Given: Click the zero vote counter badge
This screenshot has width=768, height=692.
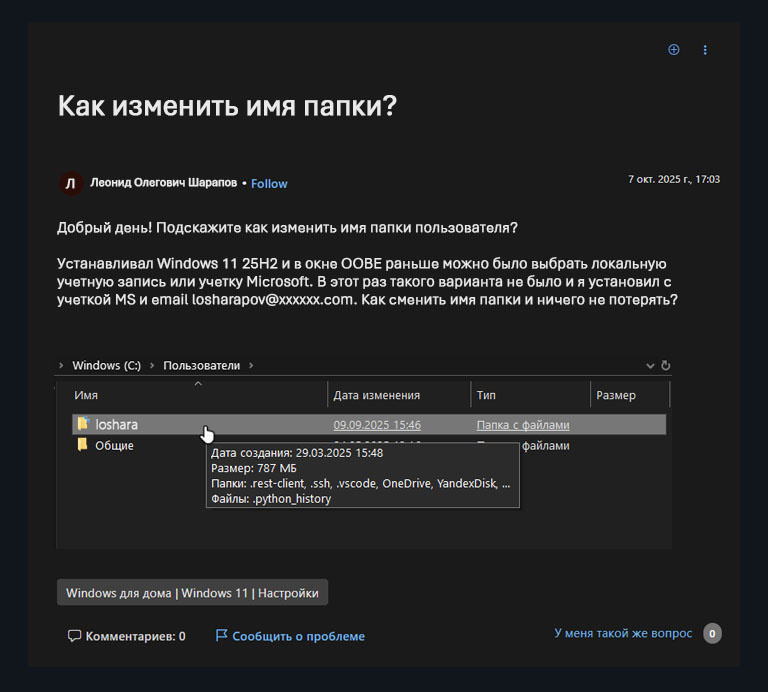Looking at the screenshot, I should (x=712, y=633).
